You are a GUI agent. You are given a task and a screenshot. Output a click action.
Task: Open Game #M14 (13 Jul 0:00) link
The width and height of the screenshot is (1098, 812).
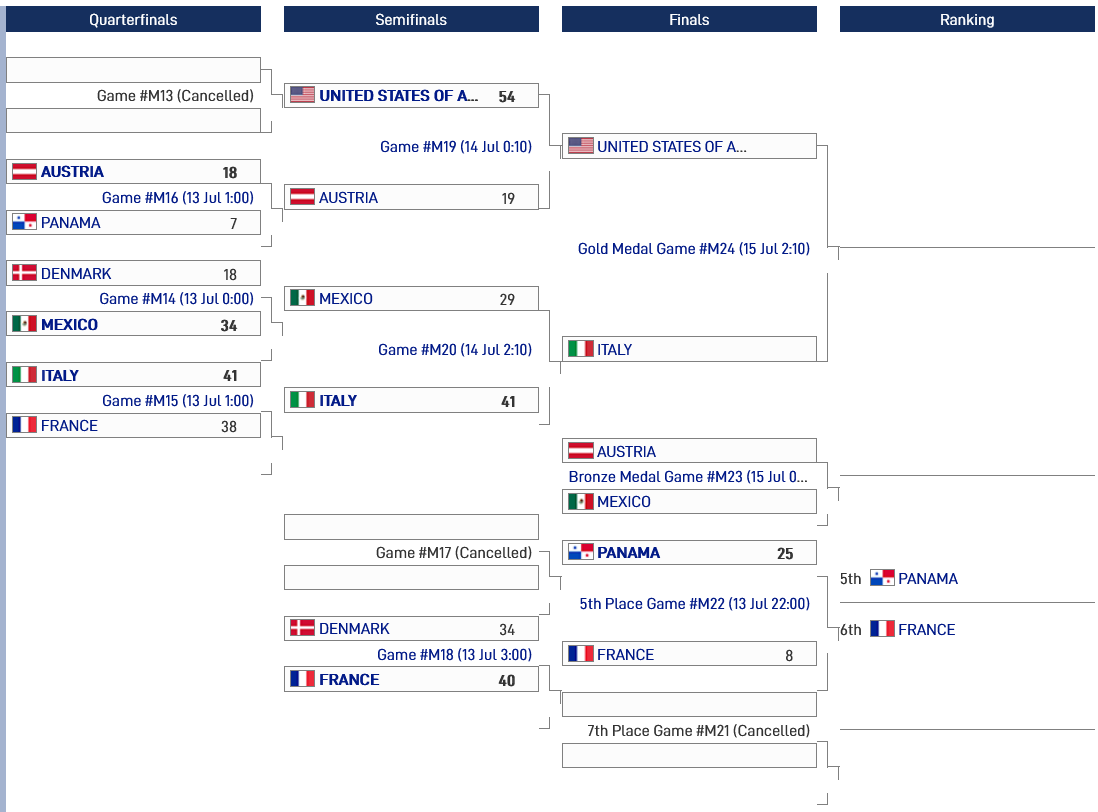[x=176, y=299]
